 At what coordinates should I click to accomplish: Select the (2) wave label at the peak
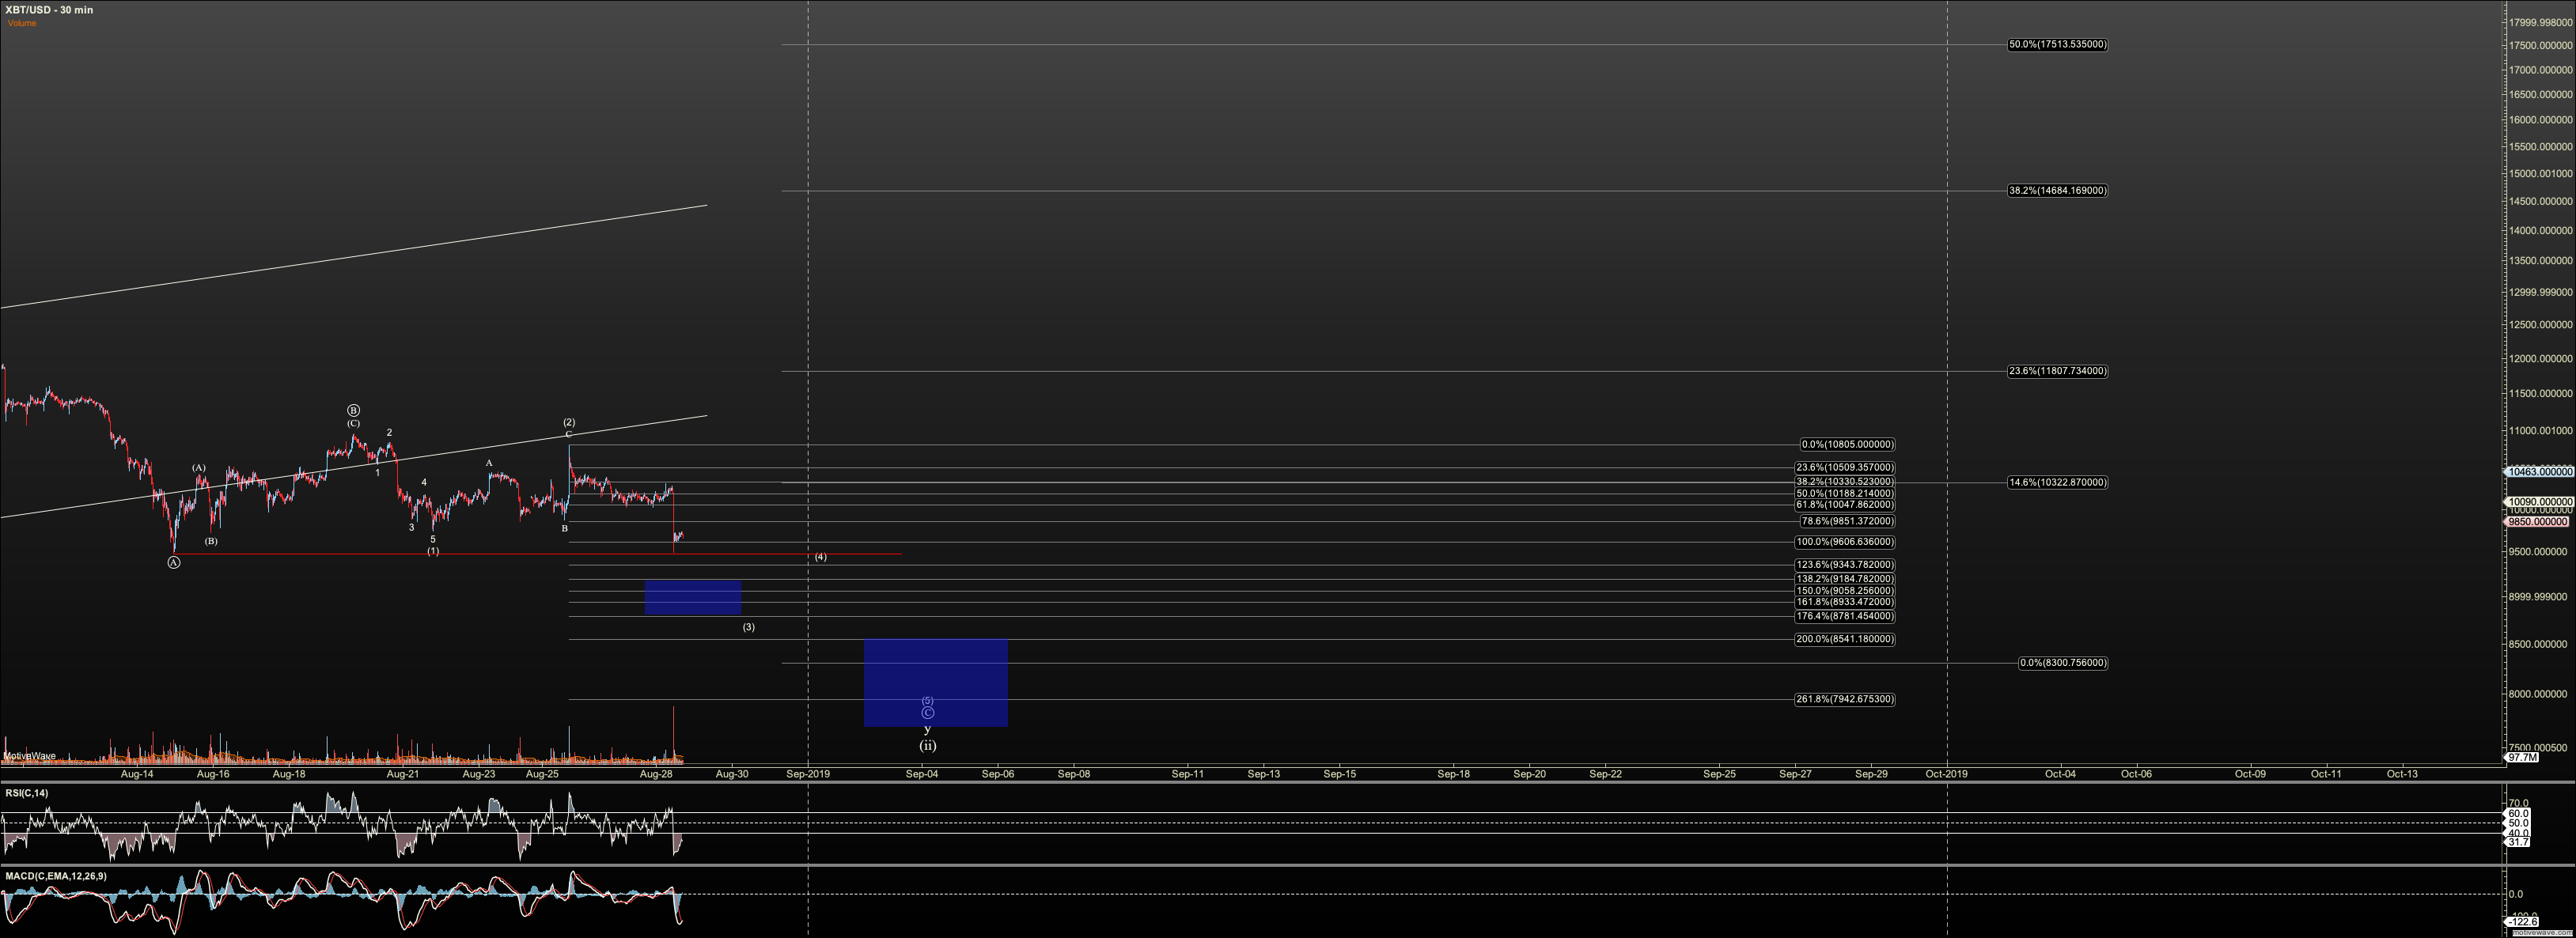[568, 423]
